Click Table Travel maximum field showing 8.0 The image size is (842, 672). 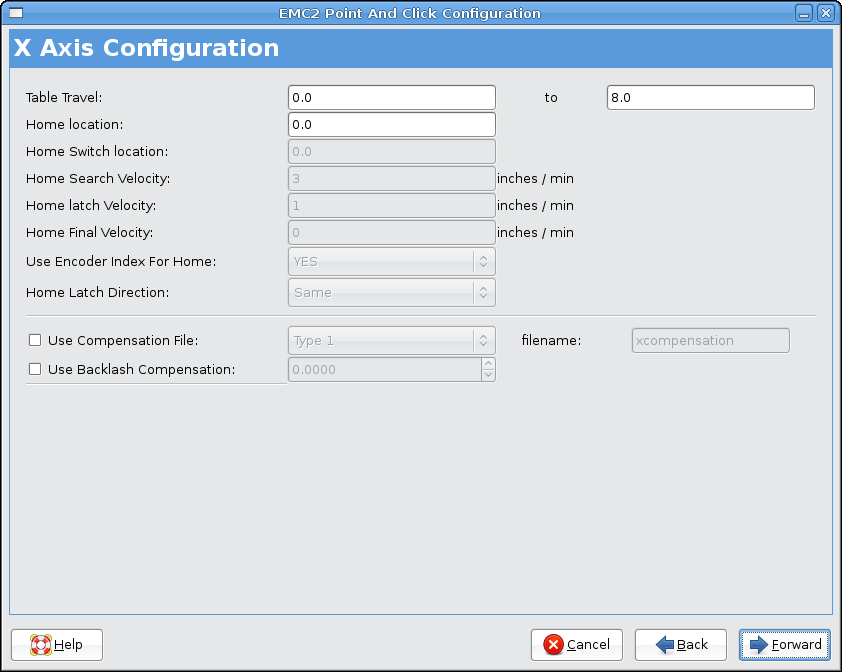tap(710, 98)
